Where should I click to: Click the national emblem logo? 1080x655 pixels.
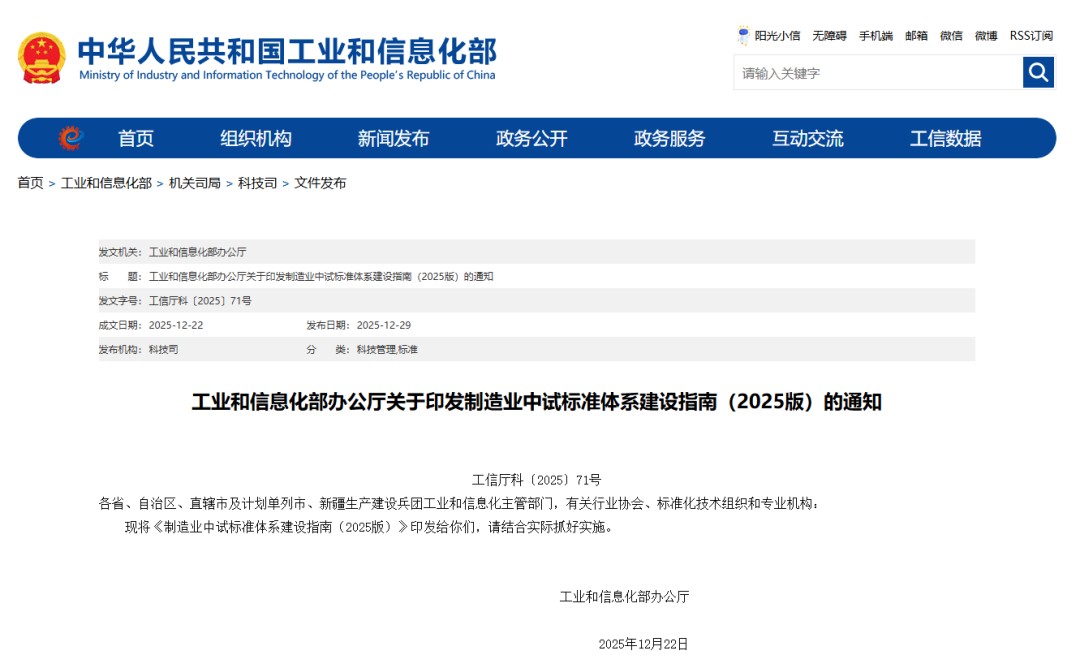click(42, 58)
